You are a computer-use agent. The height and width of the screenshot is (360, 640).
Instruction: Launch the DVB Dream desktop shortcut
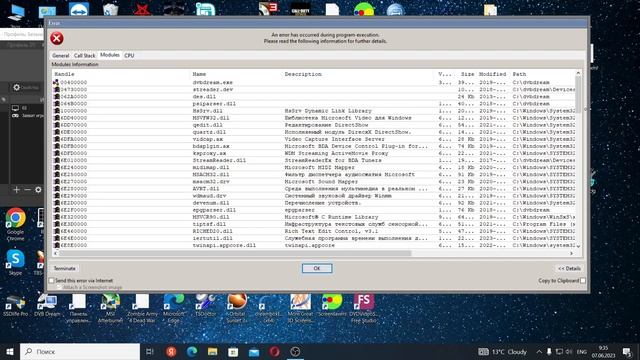[47, 305]
